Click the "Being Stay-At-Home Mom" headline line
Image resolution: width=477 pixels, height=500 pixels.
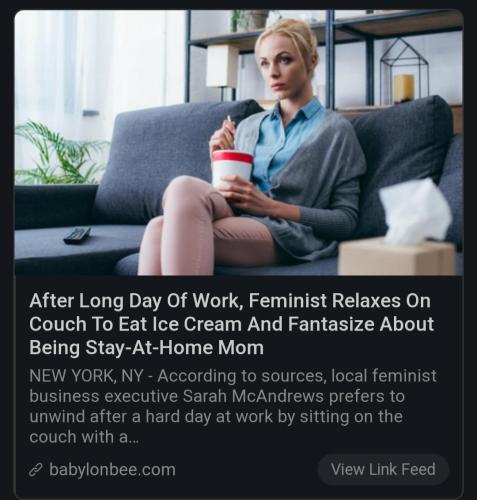tap(146, 348)
